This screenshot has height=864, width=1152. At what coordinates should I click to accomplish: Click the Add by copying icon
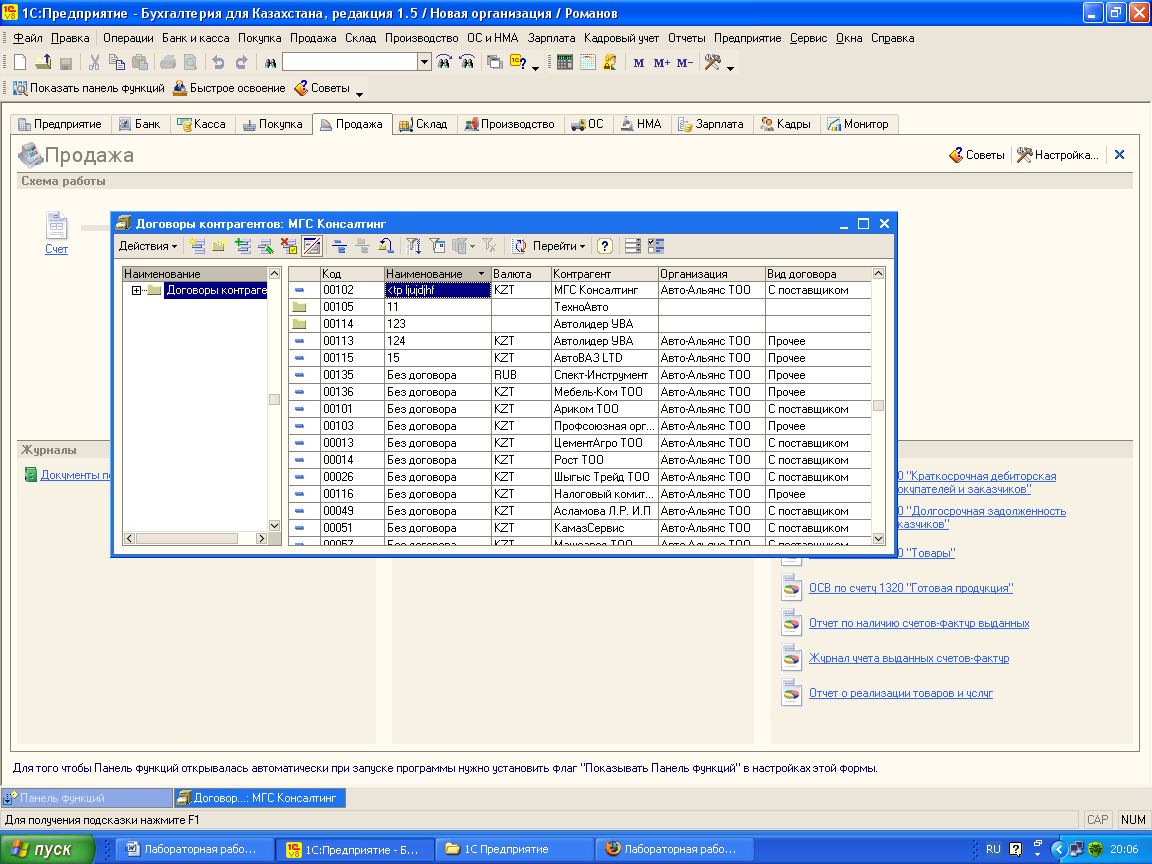[242, 246]
